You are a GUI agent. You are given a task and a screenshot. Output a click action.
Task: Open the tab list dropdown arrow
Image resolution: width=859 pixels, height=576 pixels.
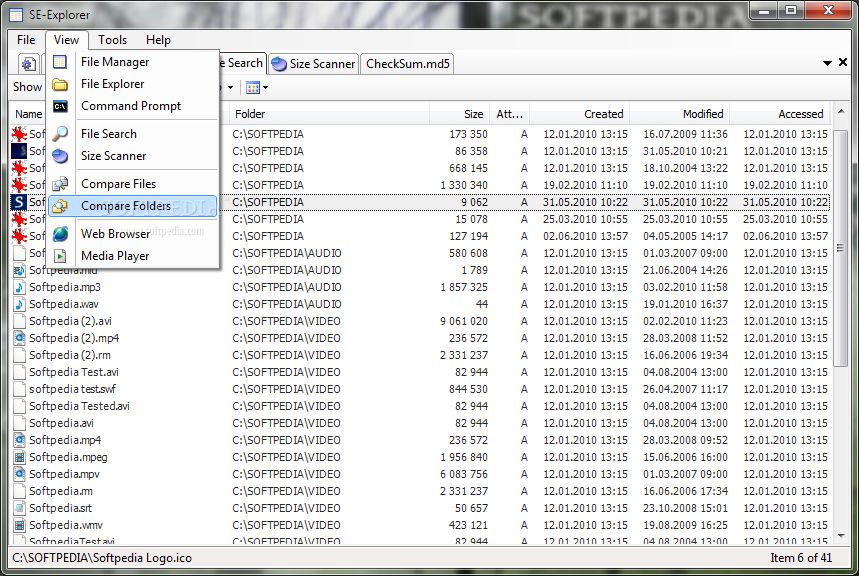point(827,64)
